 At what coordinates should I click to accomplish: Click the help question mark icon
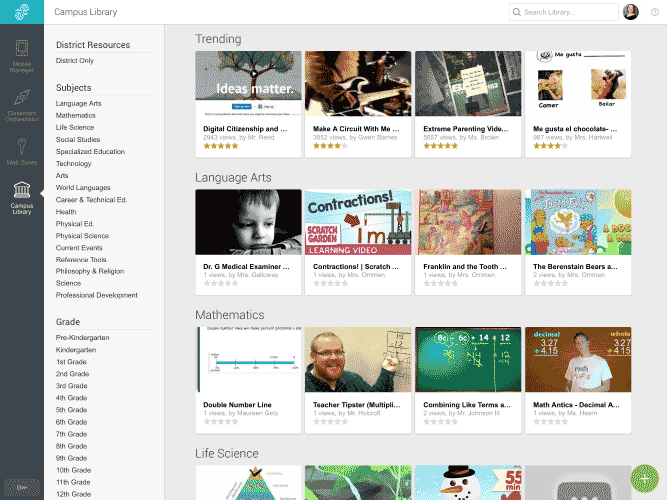(655, 12)
